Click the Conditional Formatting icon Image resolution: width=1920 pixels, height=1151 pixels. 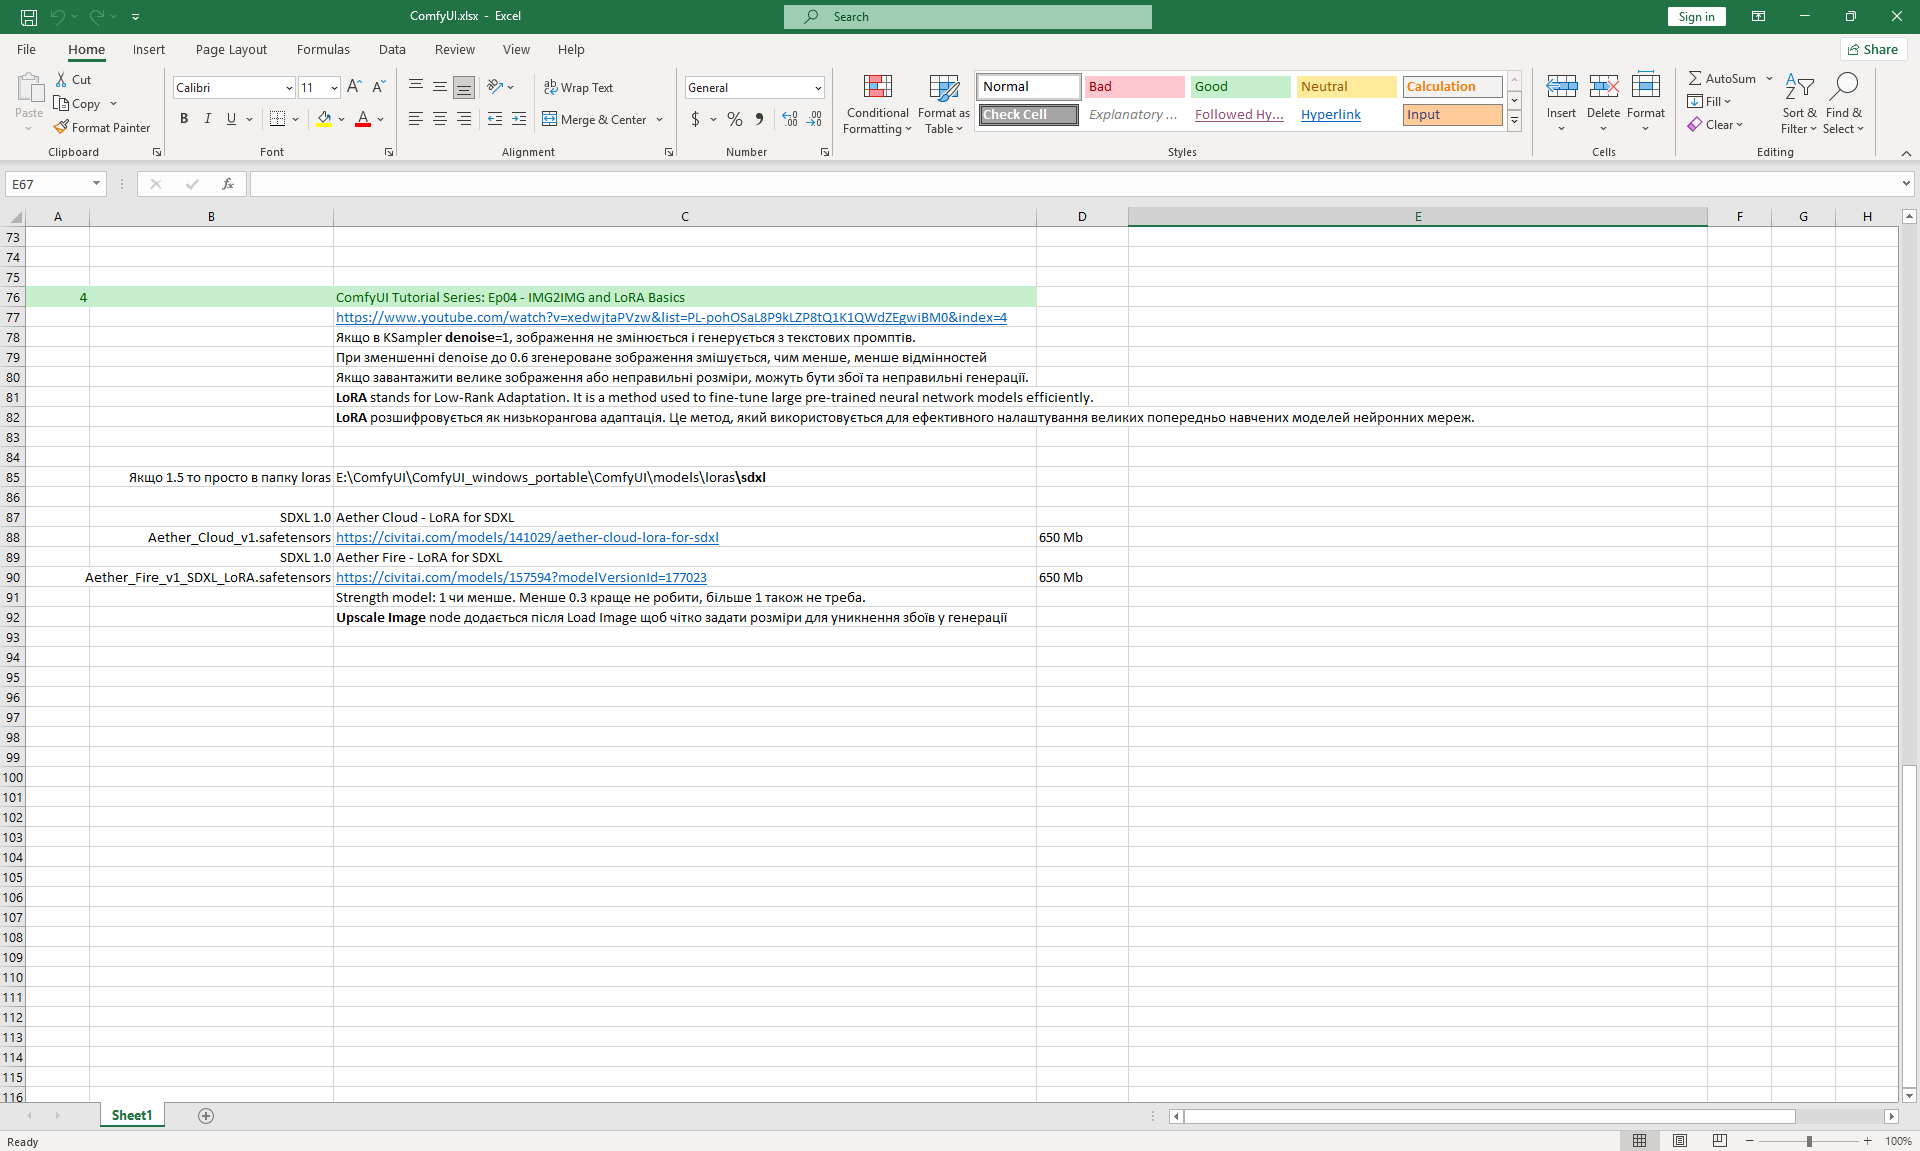tap(877, 88)
